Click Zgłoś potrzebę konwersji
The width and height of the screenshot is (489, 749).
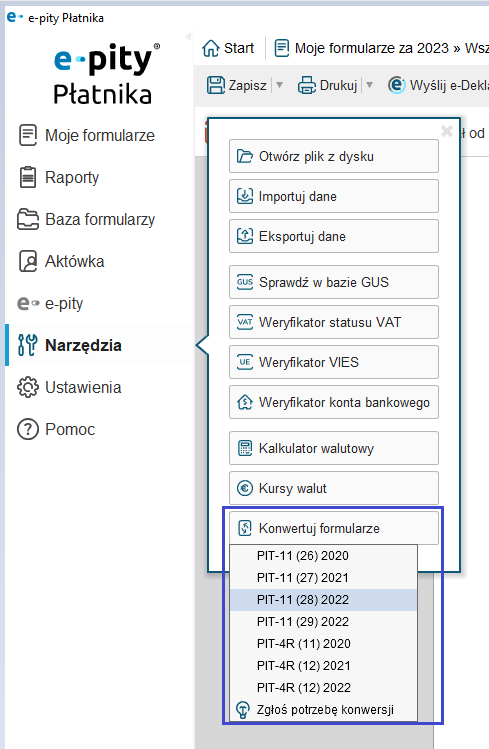(324, 710)
